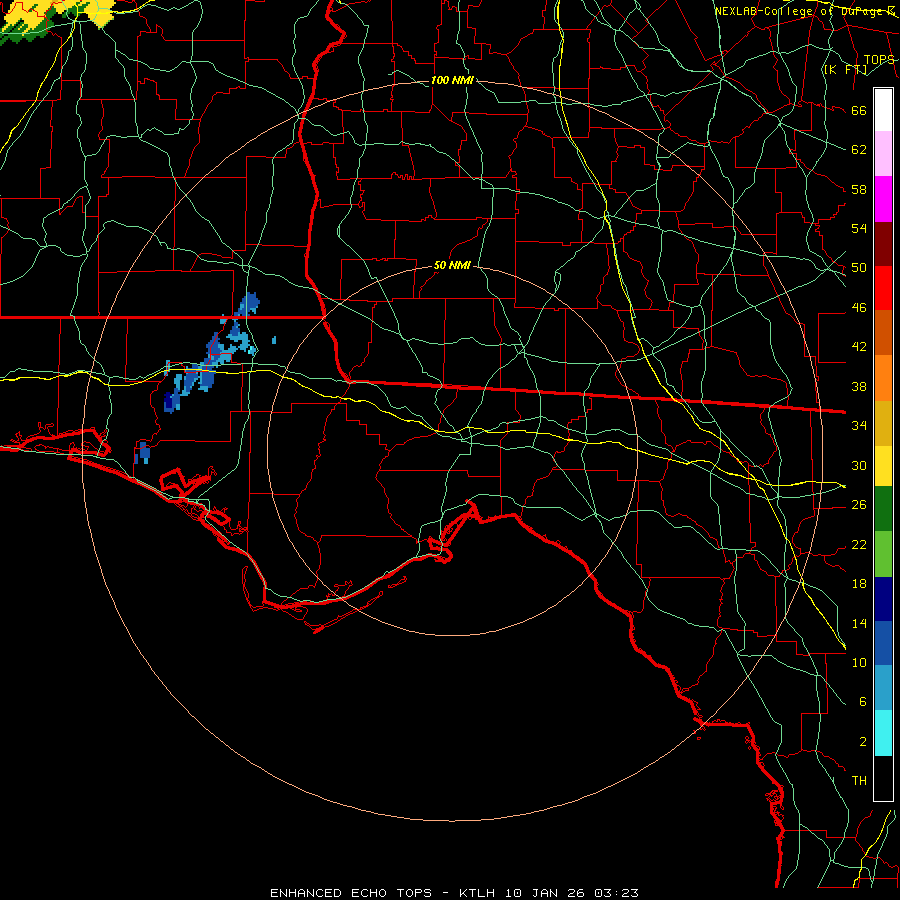Select the dark green legend swatch
Screen dimensions: 900x900
[x=883, y=509]
